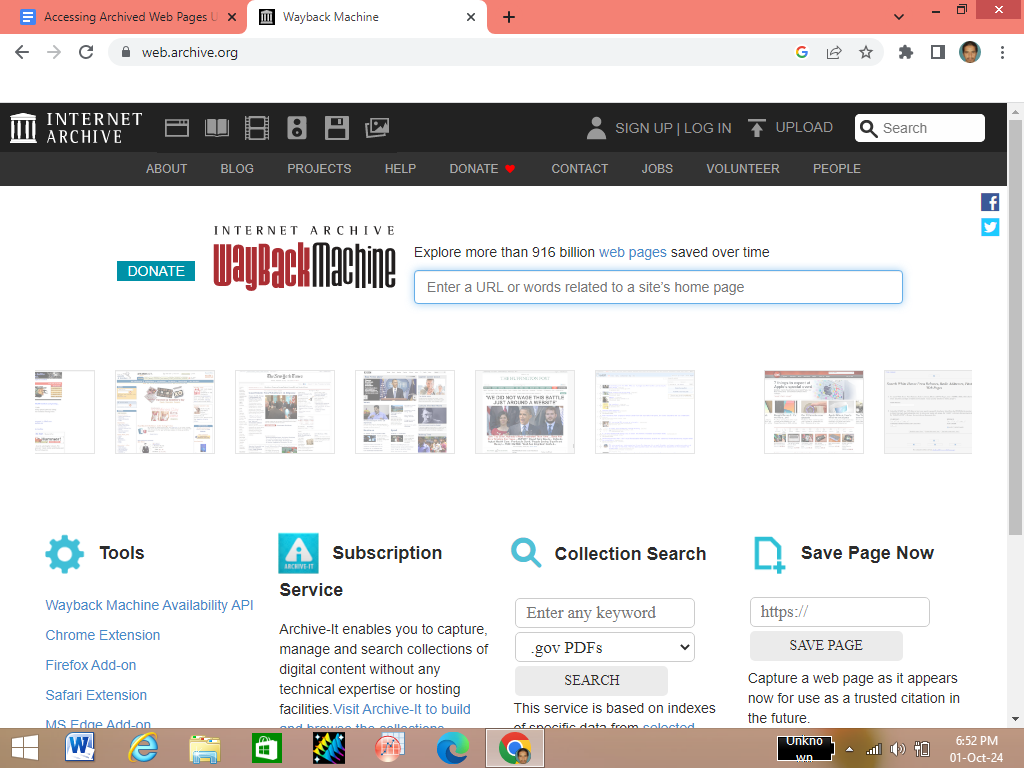The height and width of the screenshot is (768, 1024).
Task: Open Microsoft Edge from taskbar
Action: [453, 748]
